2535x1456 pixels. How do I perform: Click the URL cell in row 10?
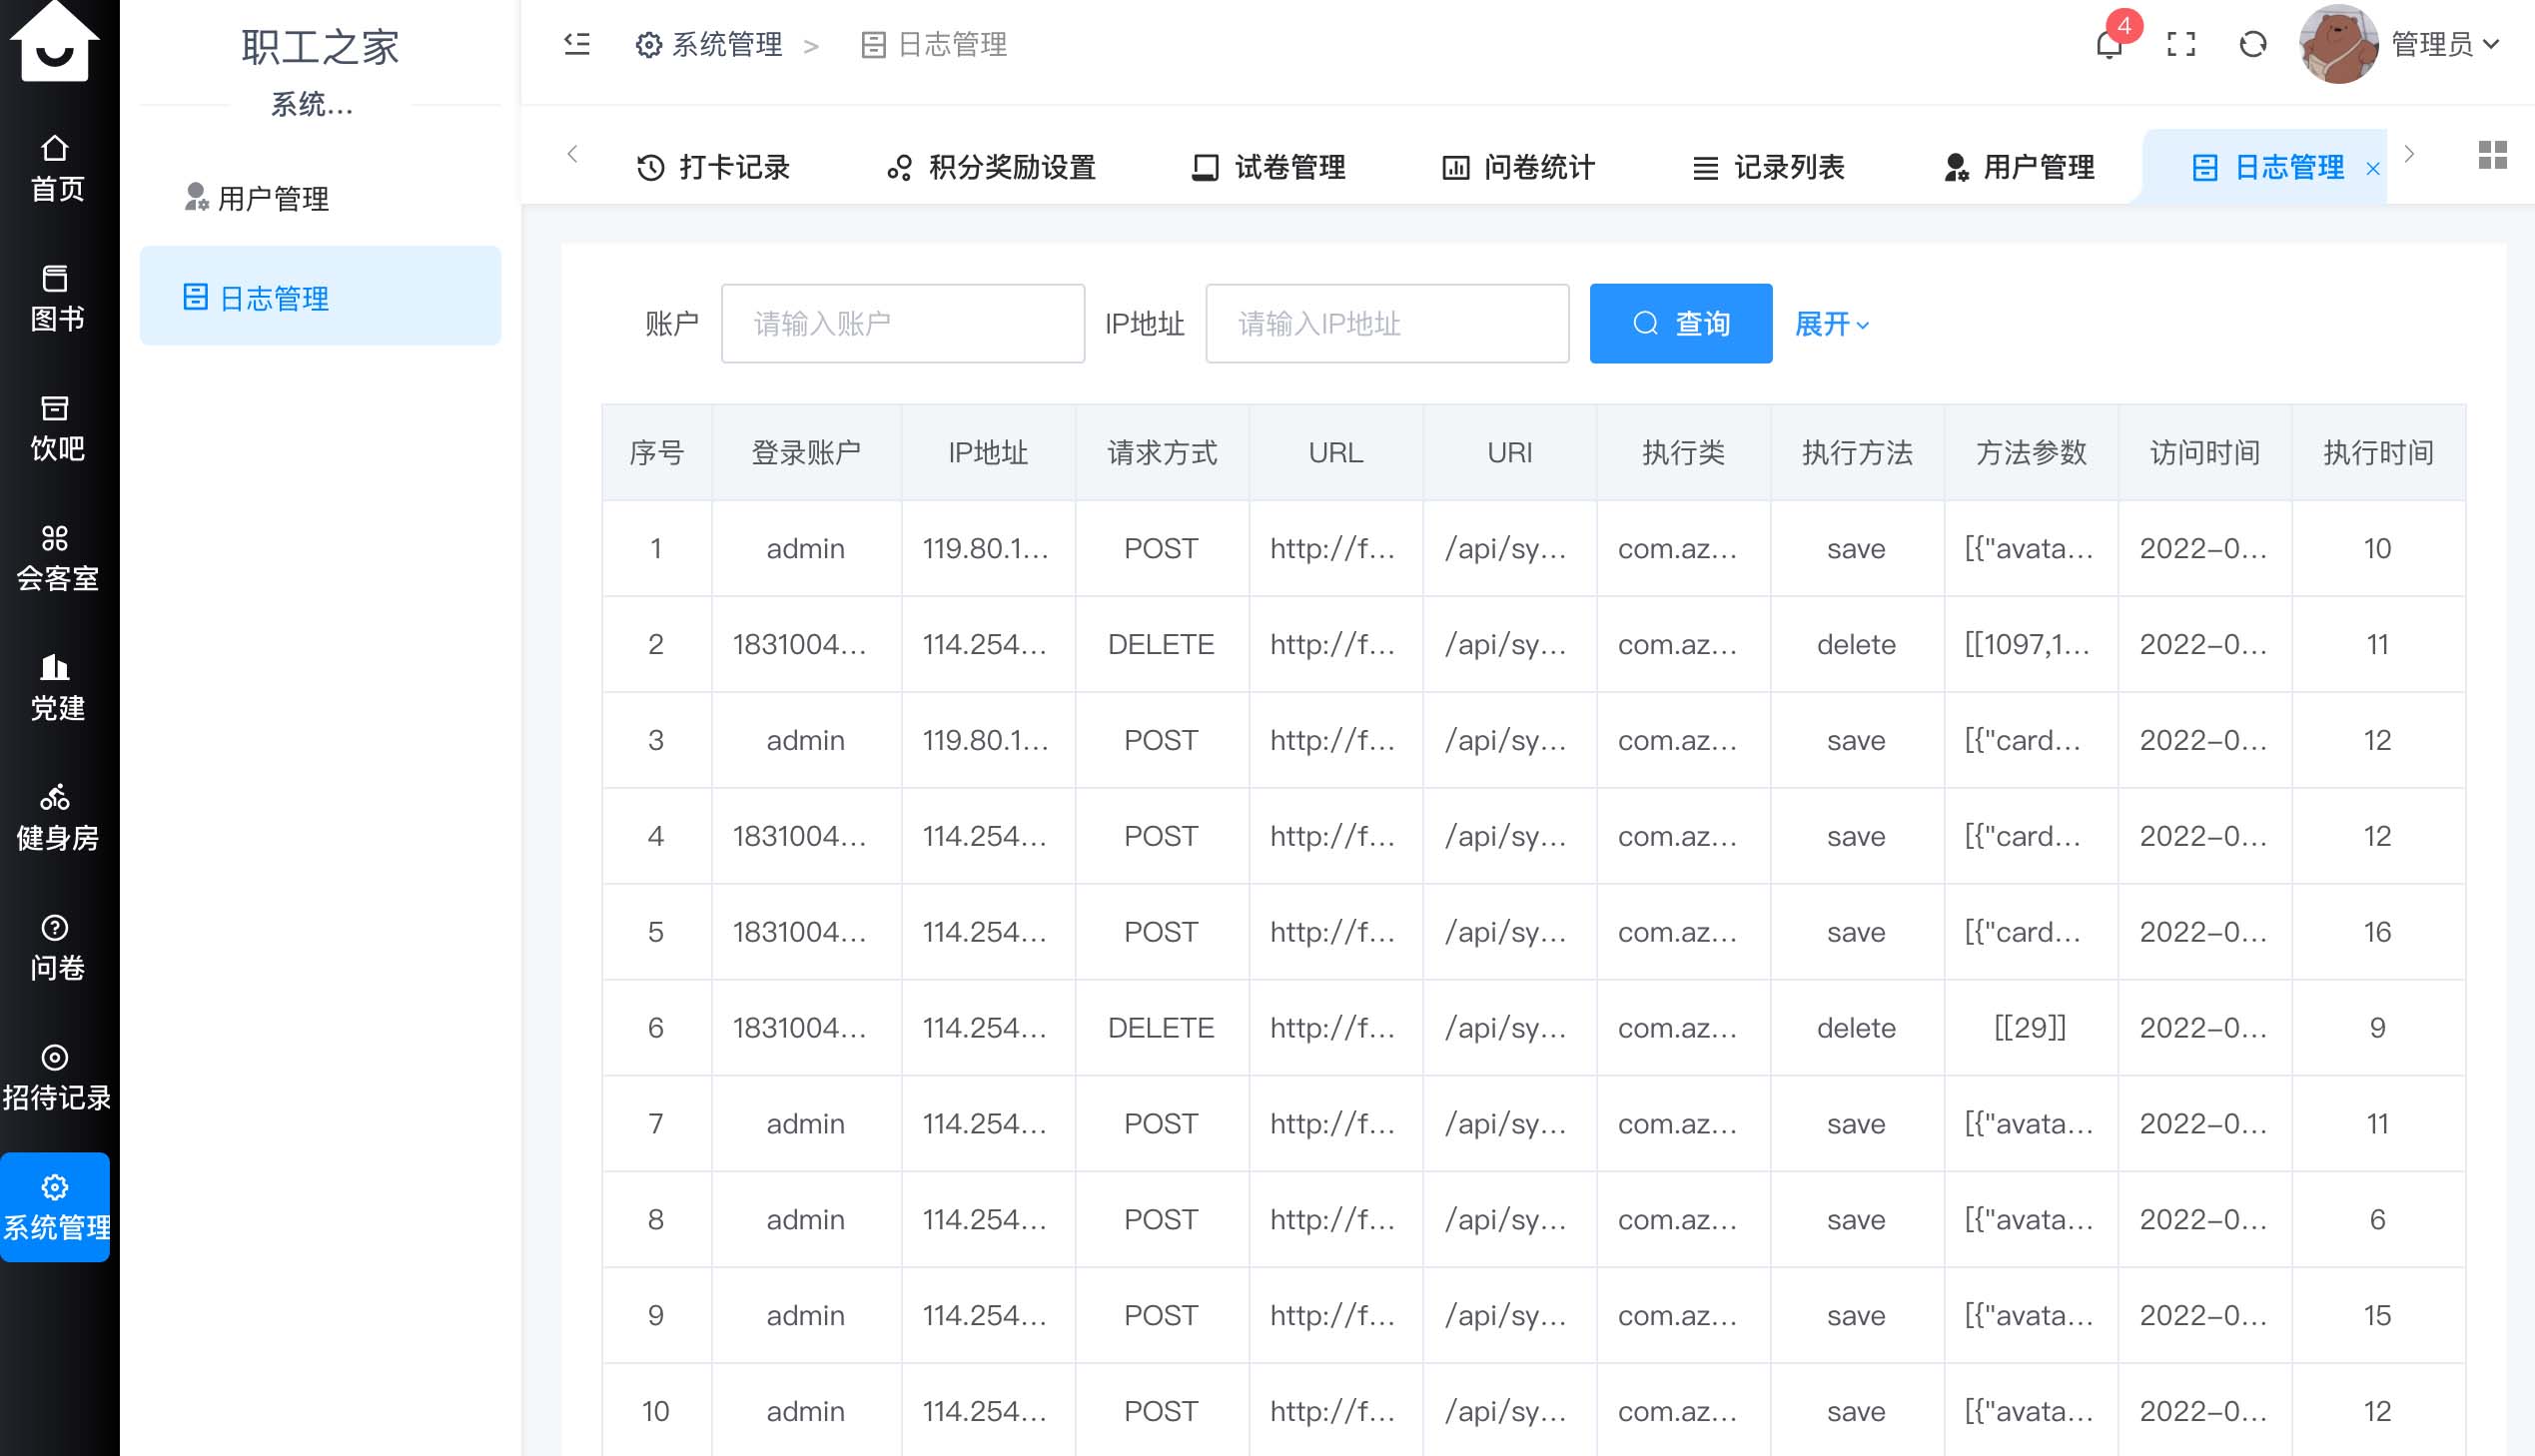pyautogui.click(x=1332, y=1412)
